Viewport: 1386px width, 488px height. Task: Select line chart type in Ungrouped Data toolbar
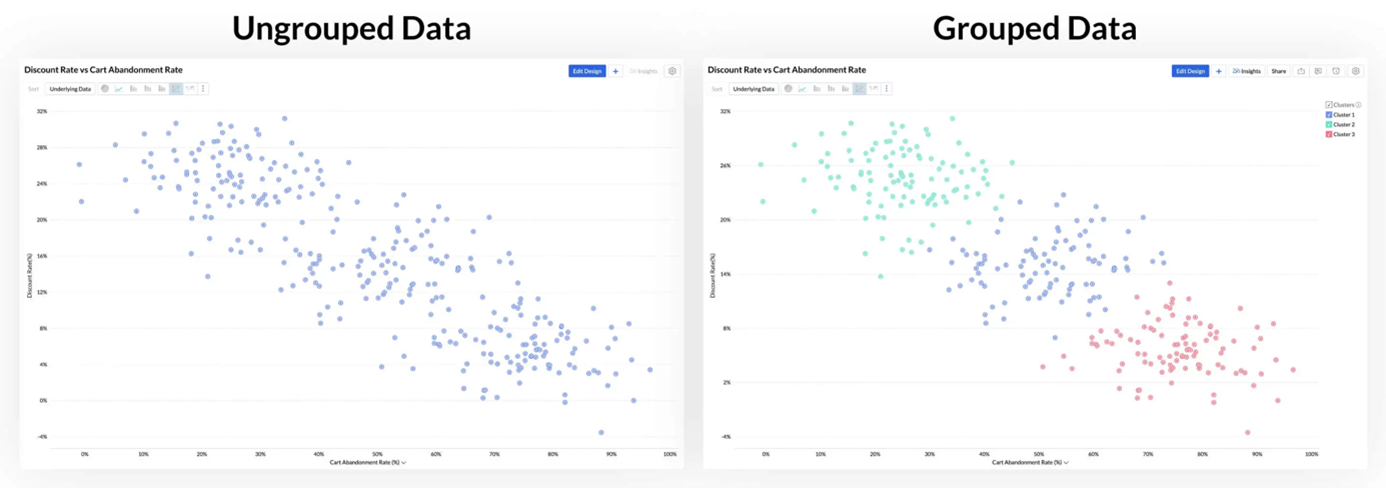pos(119,89)
